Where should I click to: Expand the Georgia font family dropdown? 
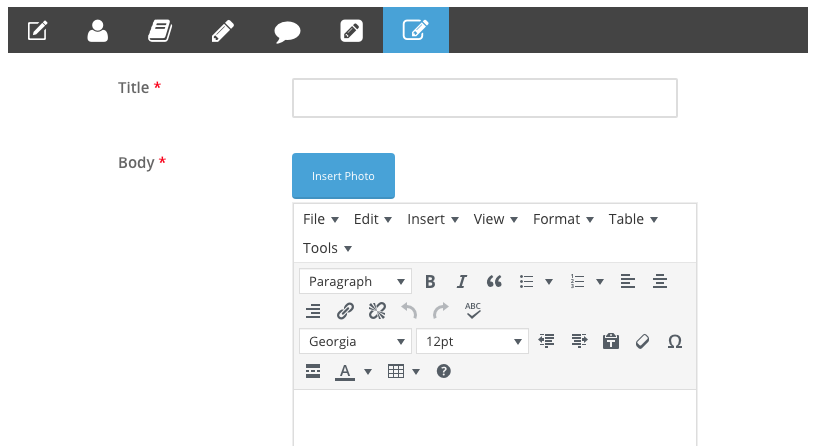355,341
